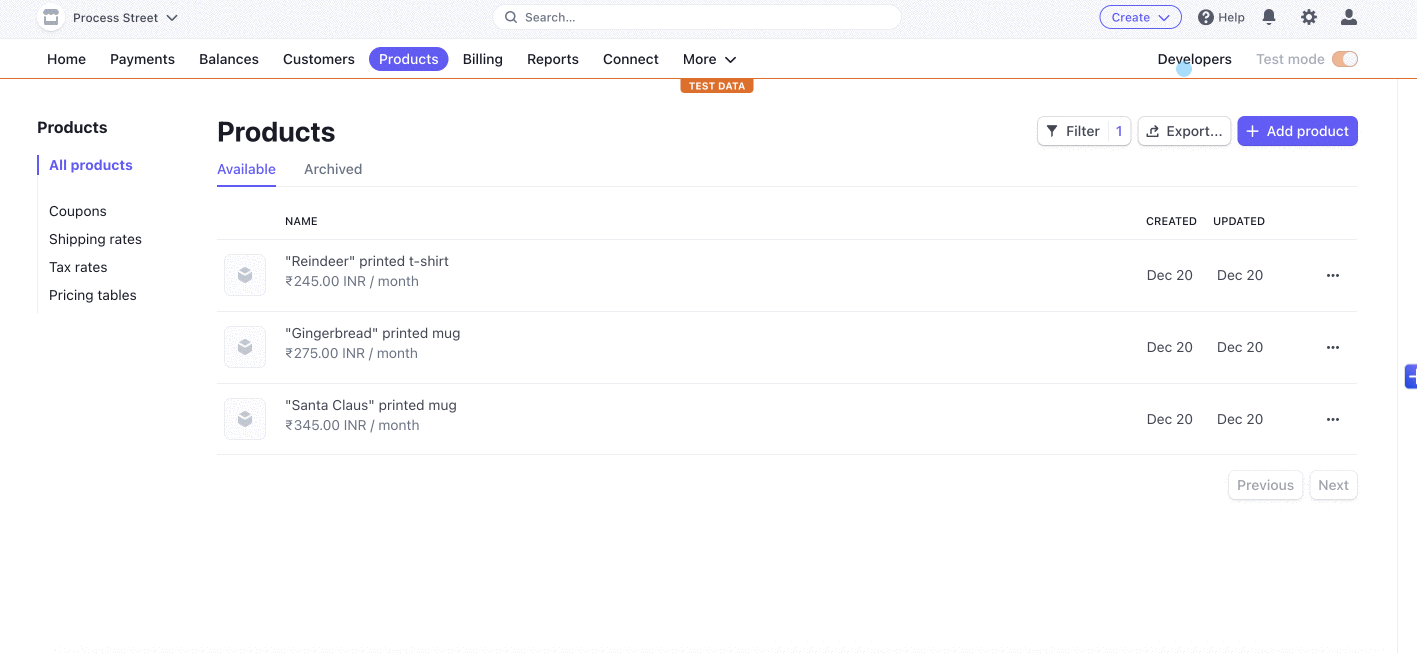Click the Process Street workspace icon

(x=49, y=17)
